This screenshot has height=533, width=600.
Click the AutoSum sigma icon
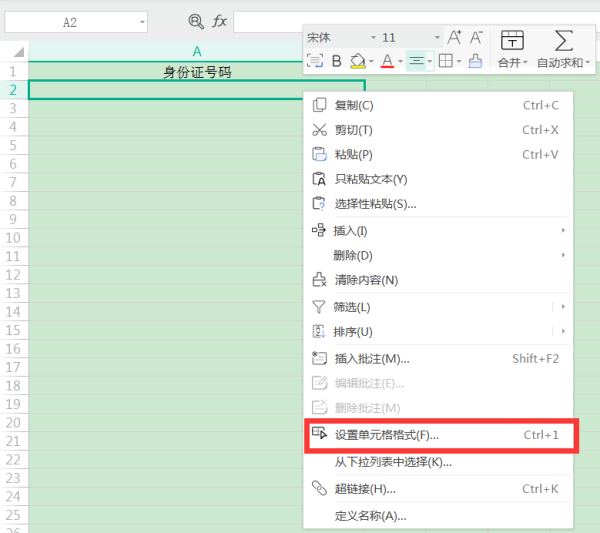tap(563, 41)
